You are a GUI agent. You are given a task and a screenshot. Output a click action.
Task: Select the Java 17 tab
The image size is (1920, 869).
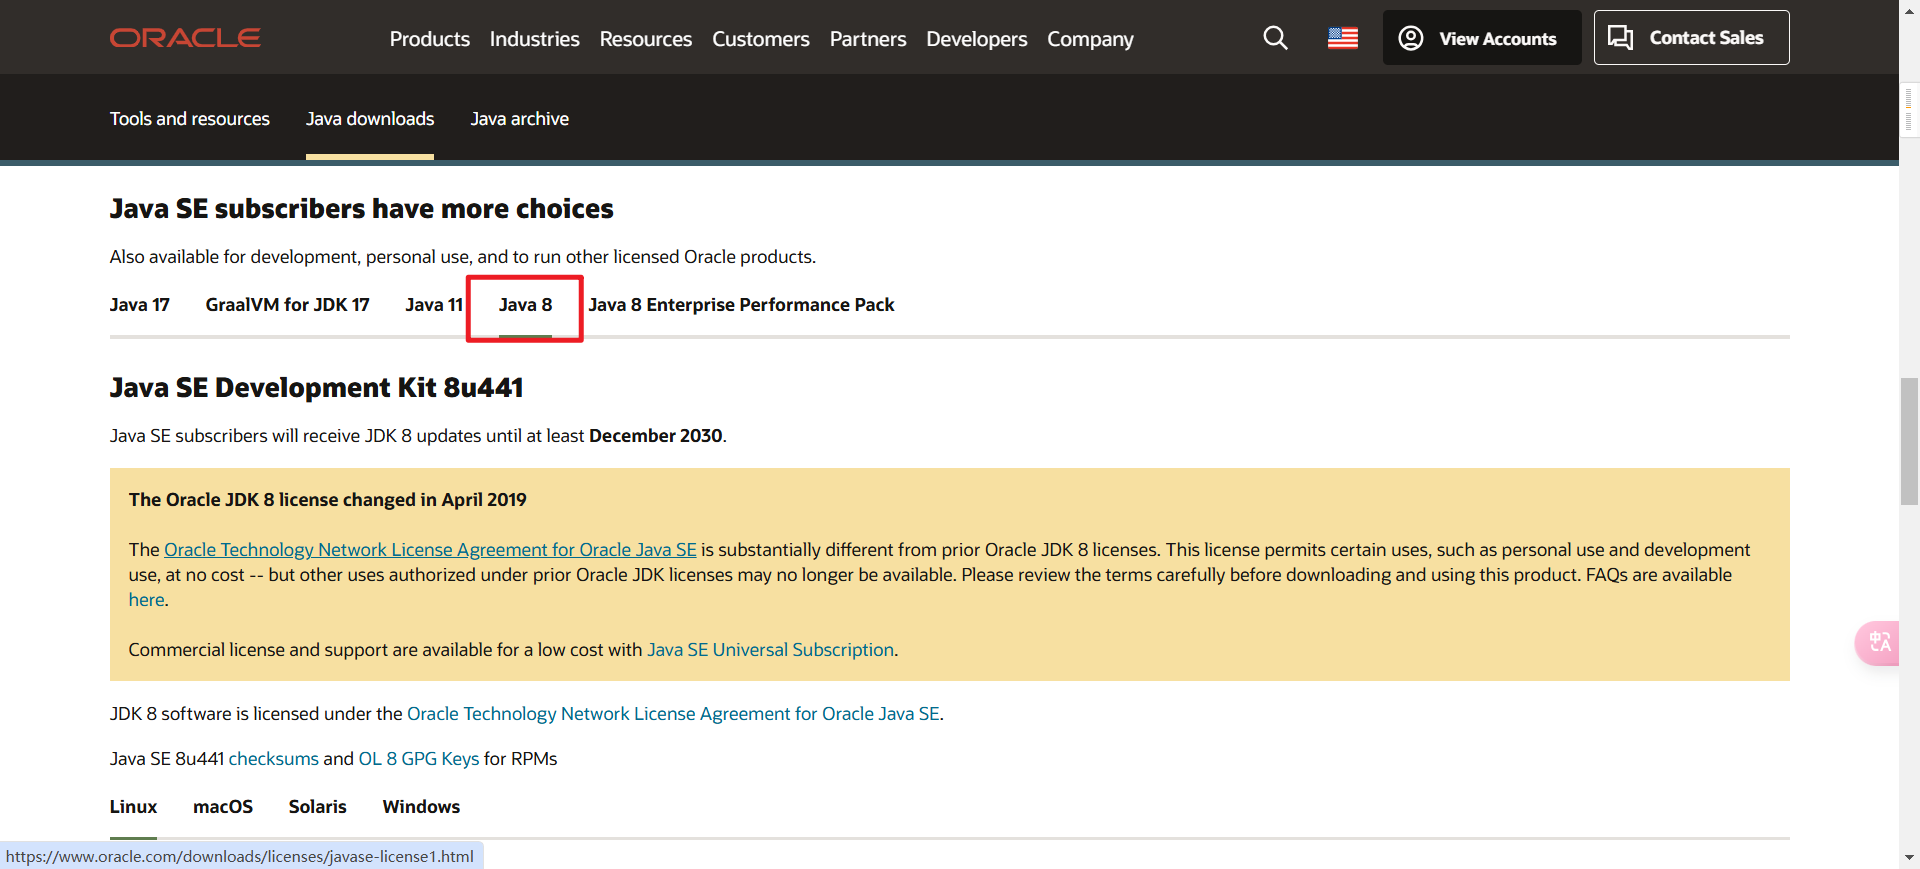tap(139, 305)
